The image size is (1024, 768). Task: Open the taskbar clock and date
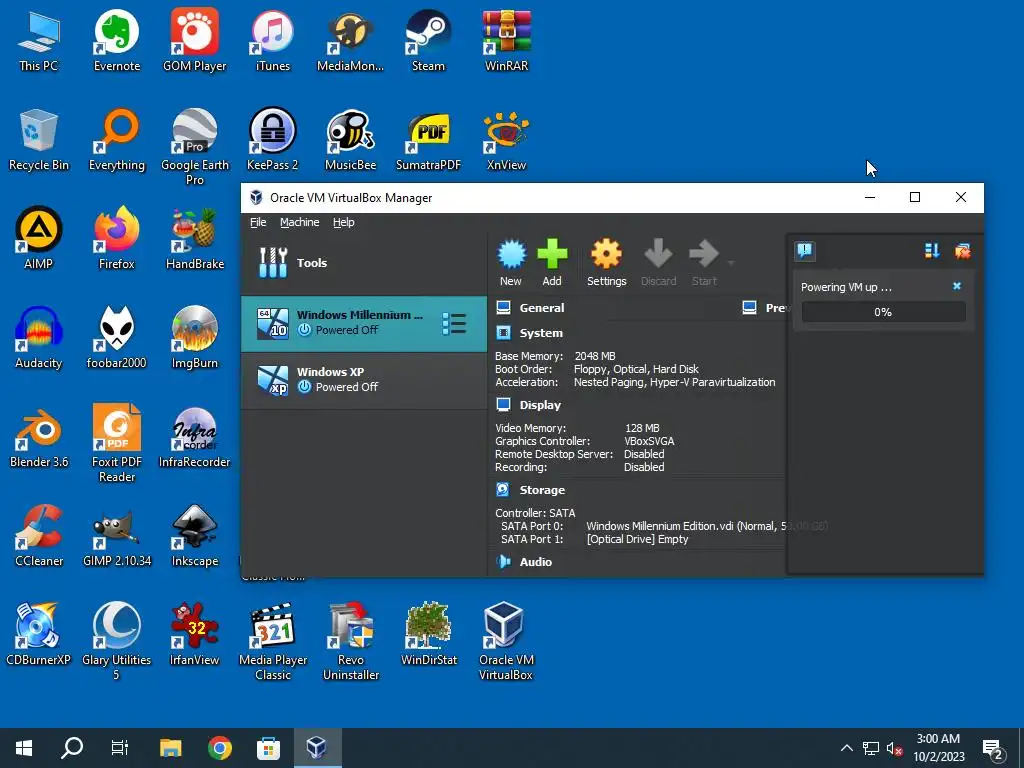tap(938, 748)
